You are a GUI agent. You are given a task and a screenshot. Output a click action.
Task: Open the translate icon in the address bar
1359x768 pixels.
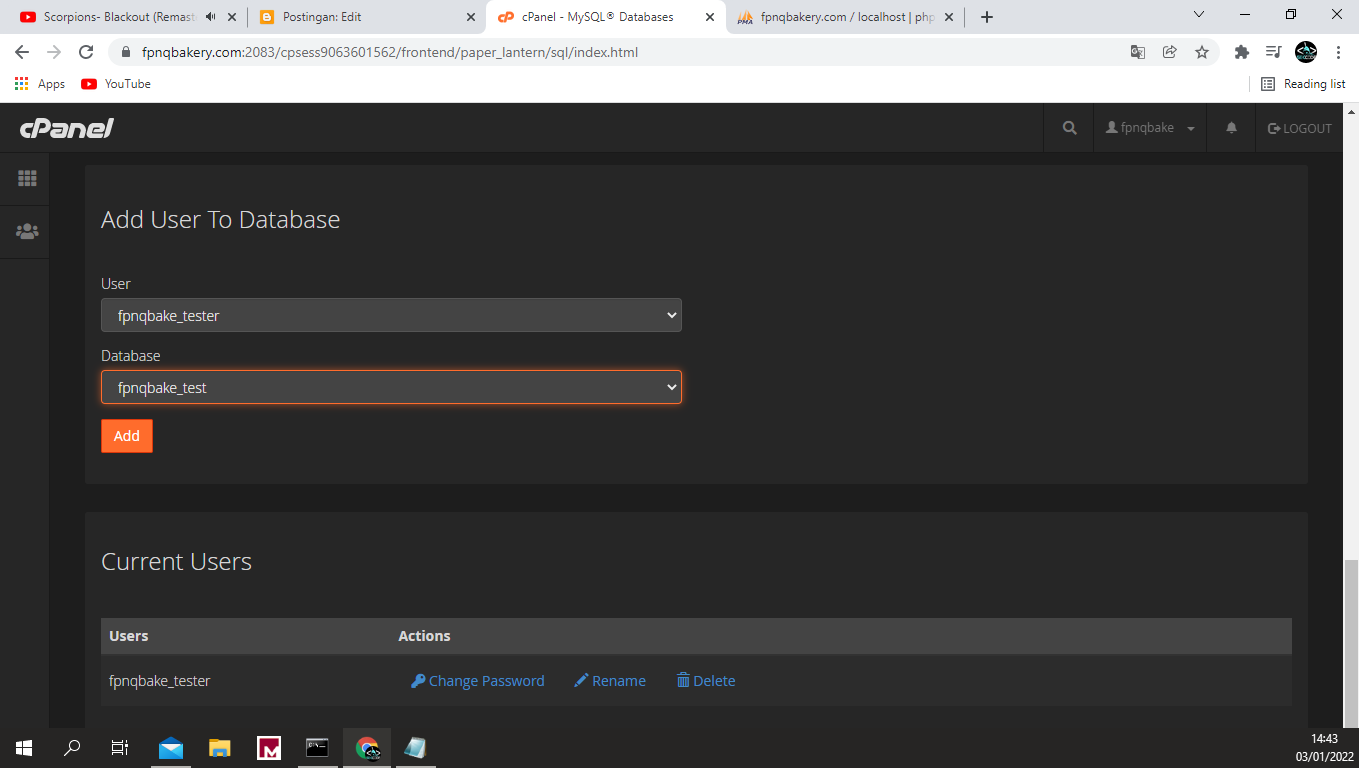tap(1138, 52)
